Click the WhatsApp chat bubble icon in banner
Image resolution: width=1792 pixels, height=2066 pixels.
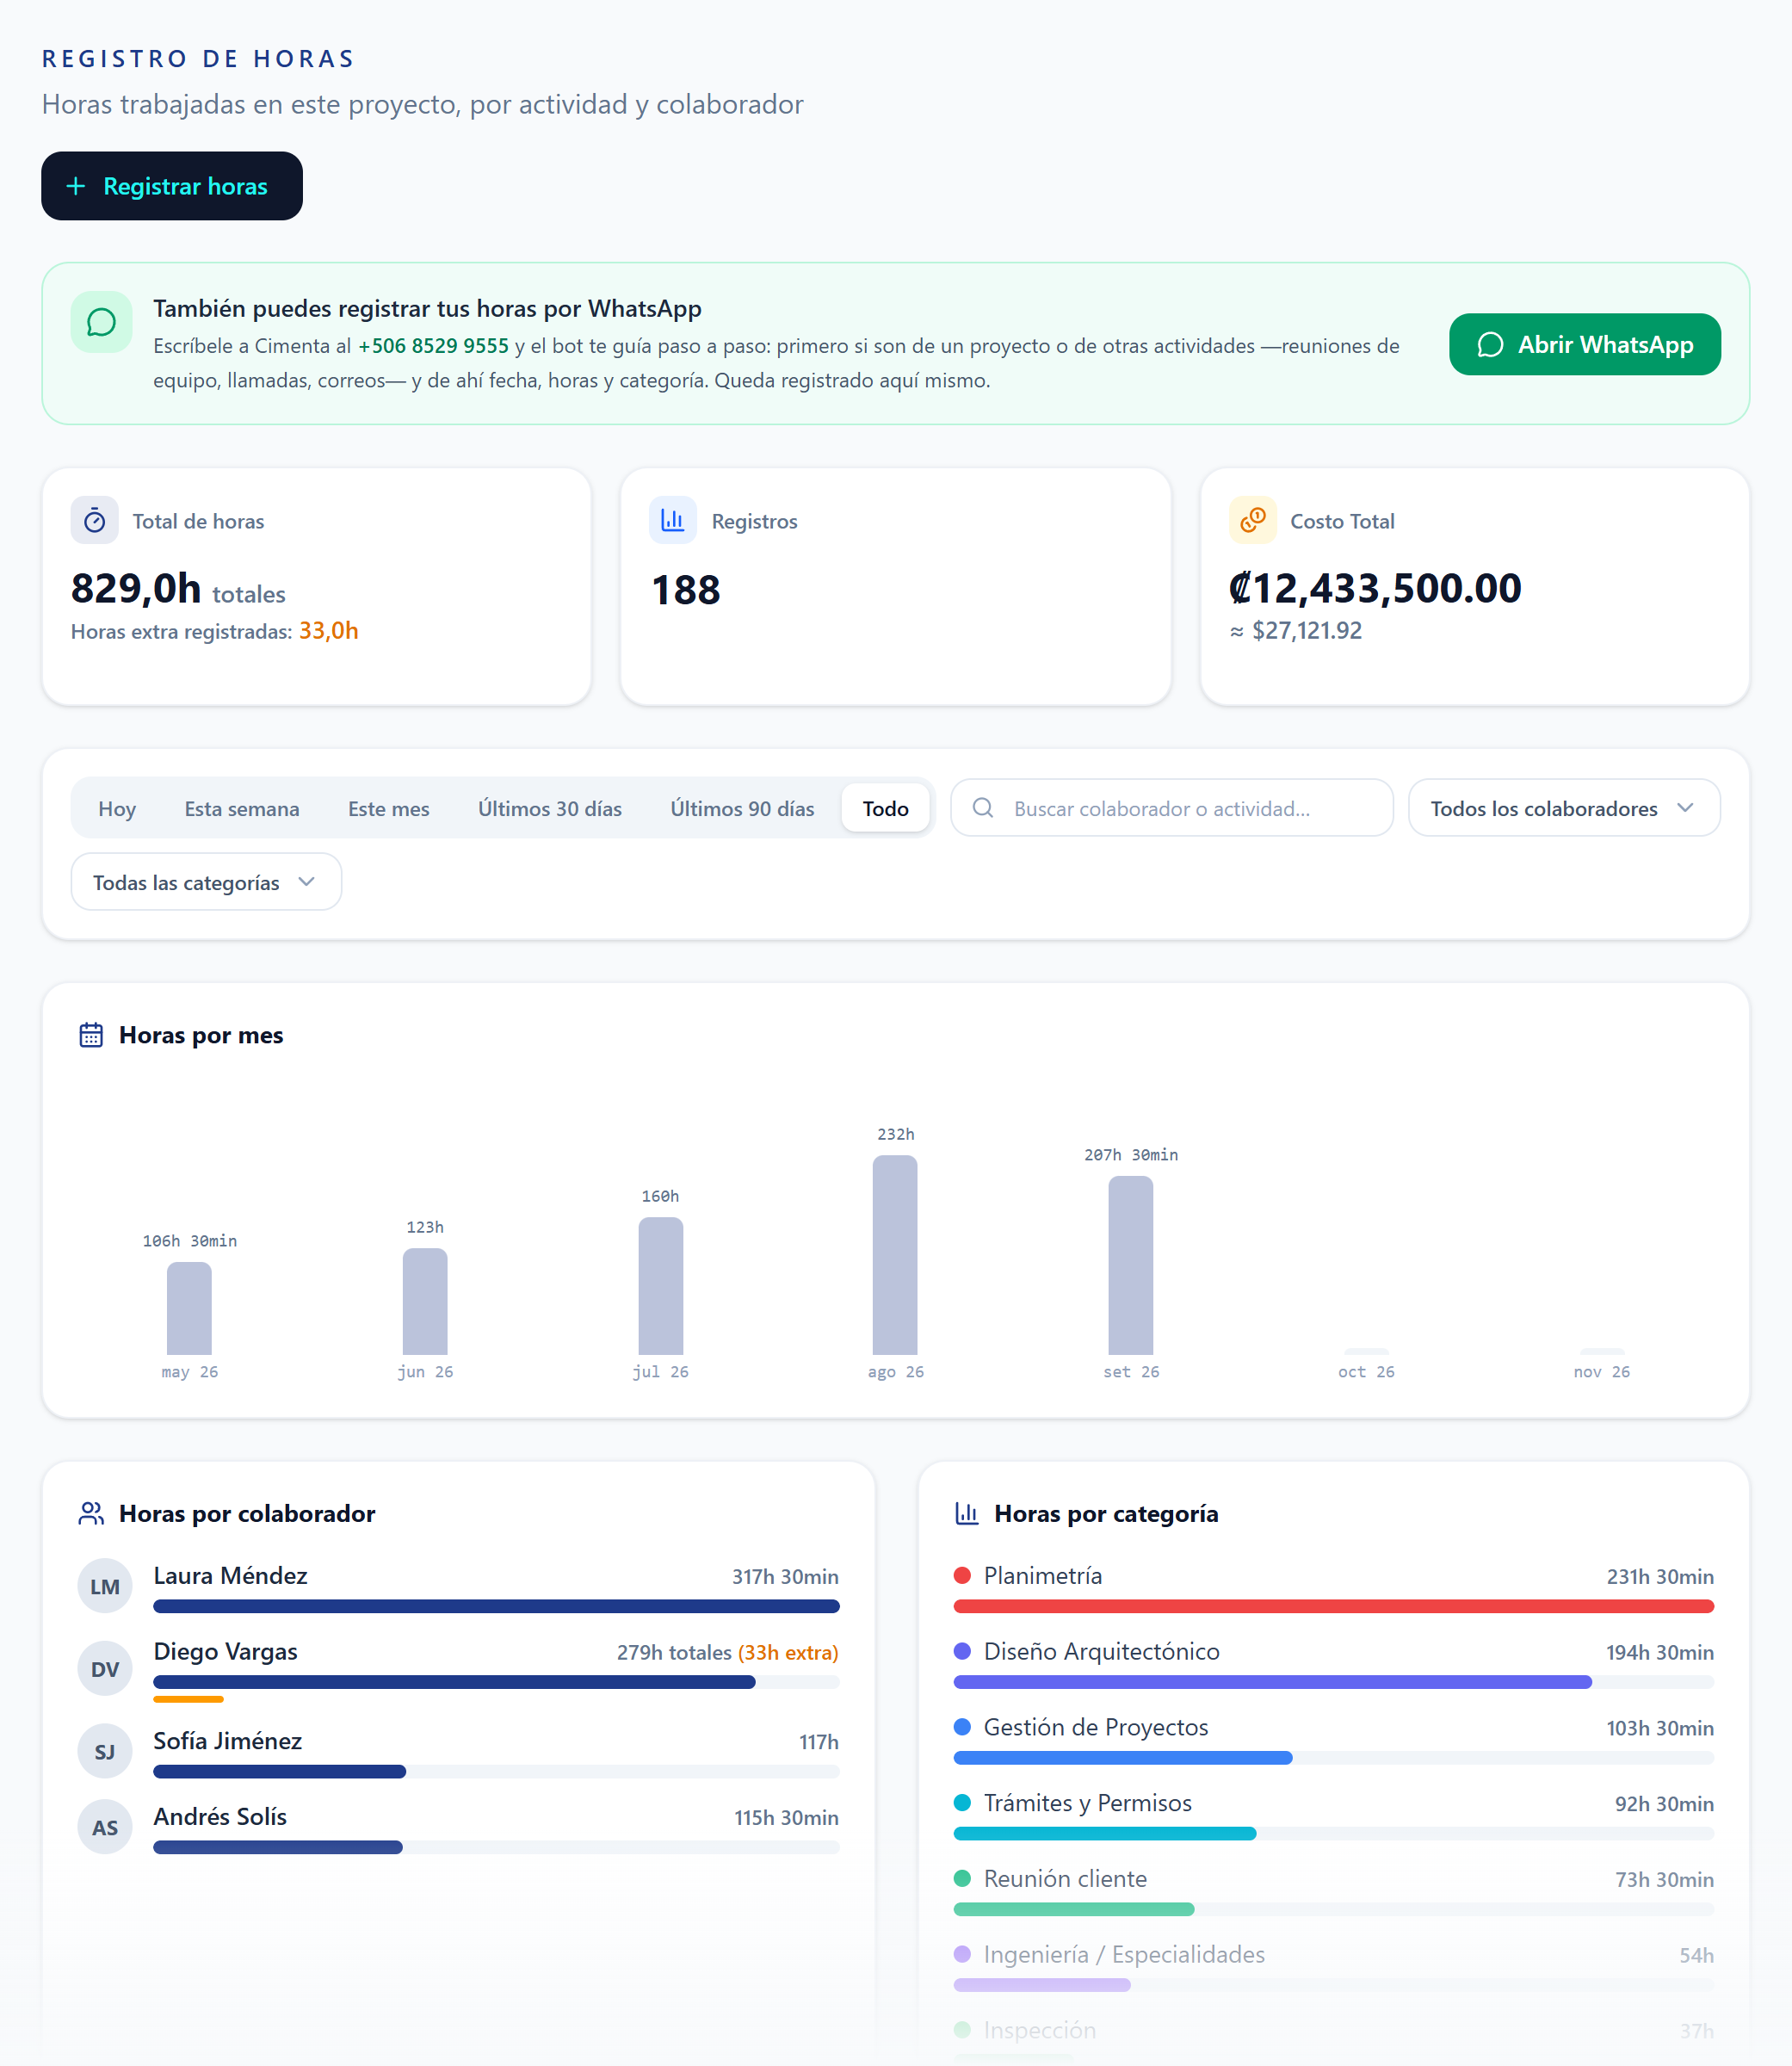tap(101, 322)
